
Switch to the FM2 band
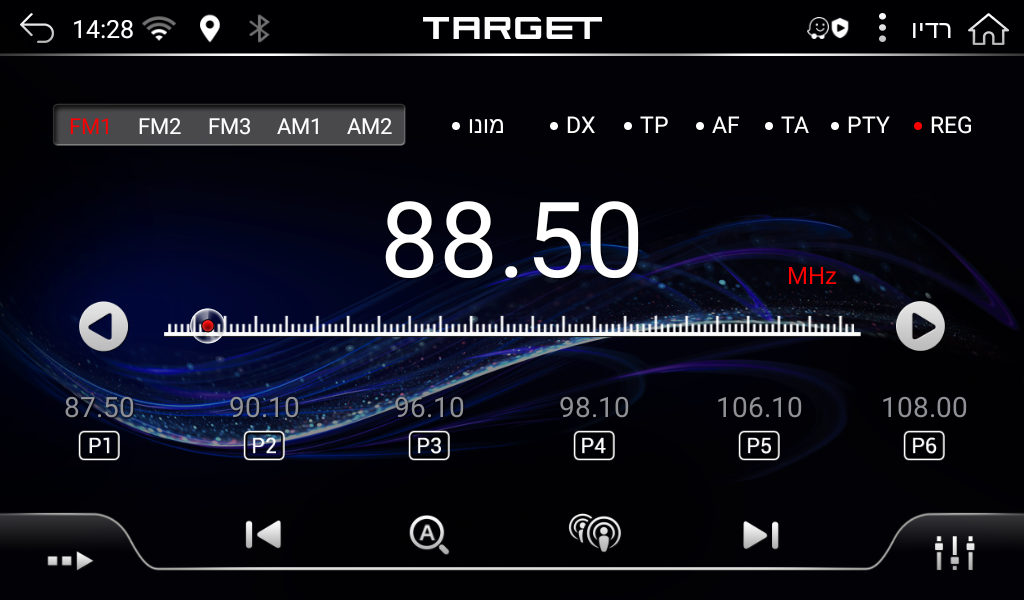tap(159, 126)
